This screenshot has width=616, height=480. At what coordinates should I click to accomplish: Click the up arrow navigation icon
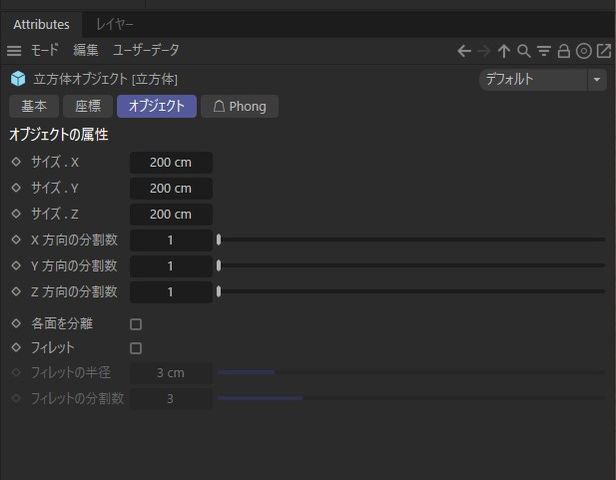pos(504,51)
